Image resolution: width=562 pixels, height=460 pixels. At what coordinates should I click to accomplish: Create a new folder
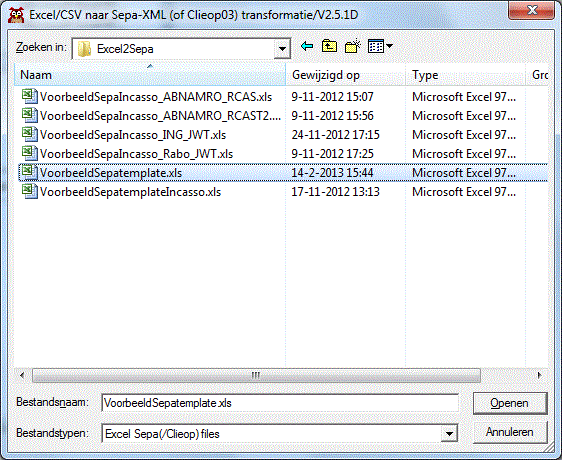353,46
